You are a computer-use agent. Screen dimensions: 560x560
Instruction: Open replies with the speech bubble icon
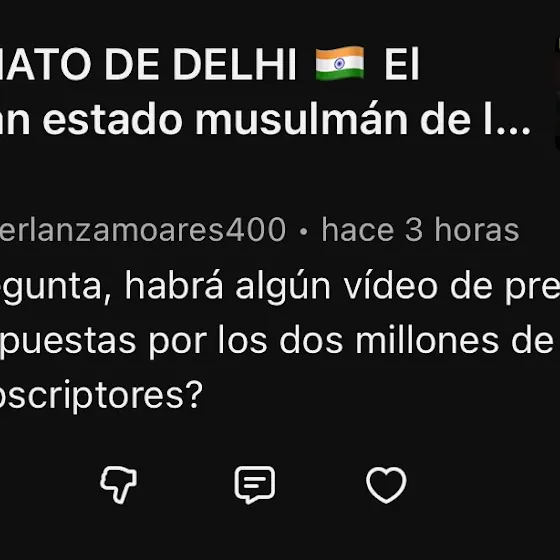click(255, 485)
